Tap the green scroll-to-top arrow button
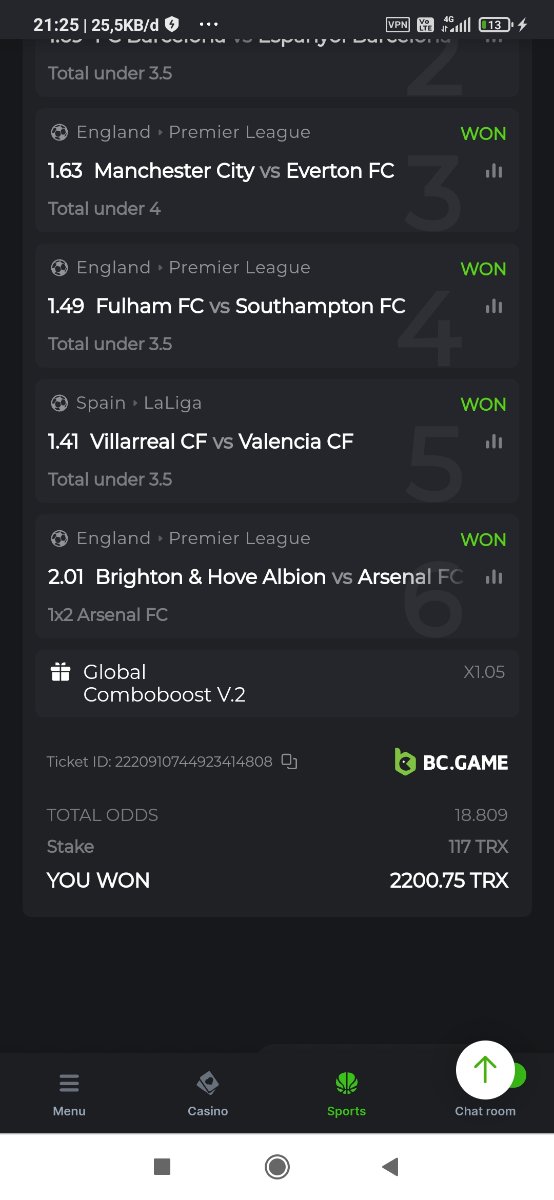This screenshot has width=554, height=1200. coord(485,1070)
